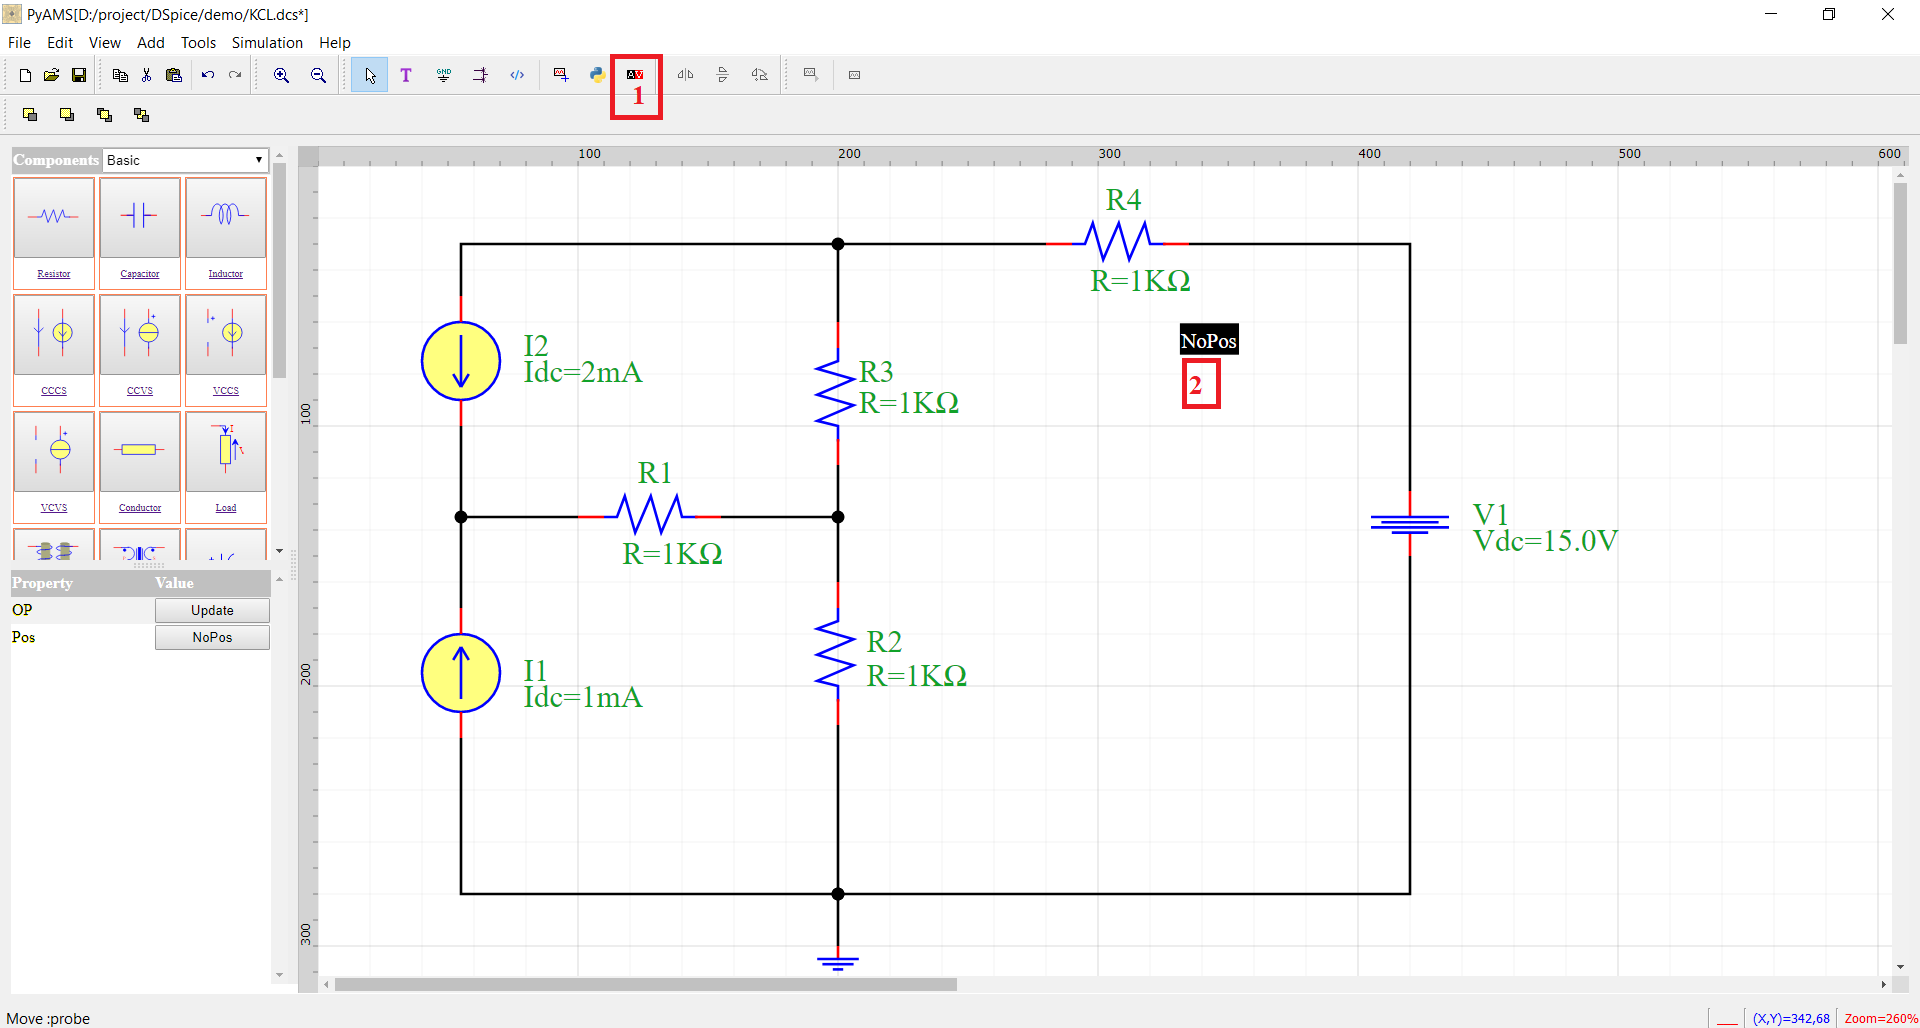Open the File menu
This screenshot has width=1920, height=1028.
click(19, 43)
